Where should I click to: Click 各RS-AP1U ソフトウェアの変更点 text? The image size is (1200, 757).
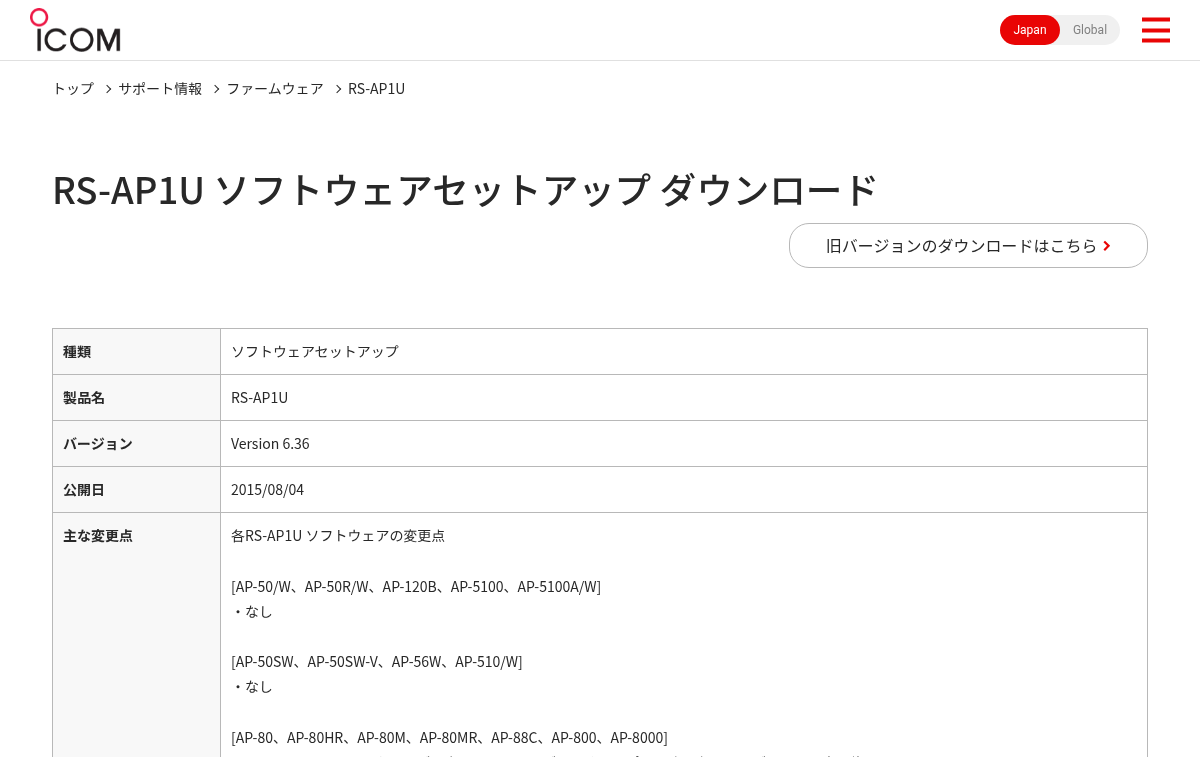coord(338,536)
